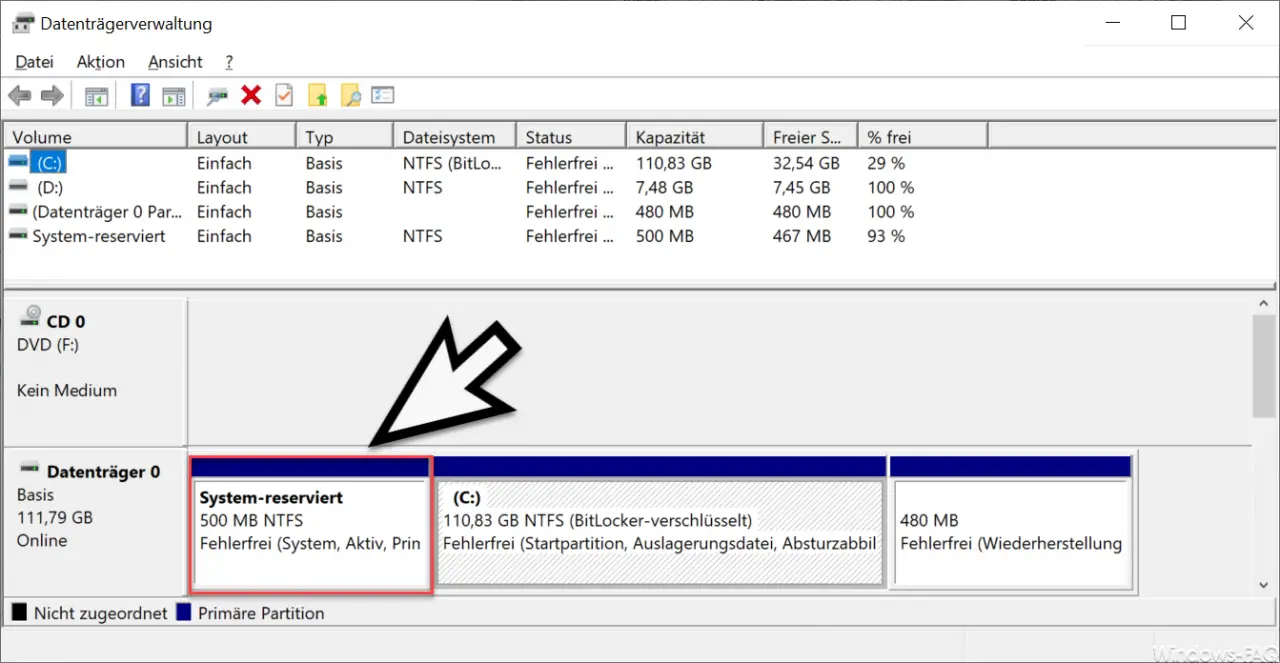
Task: Sort by the Dateisystem column header
Action: point(454,137)
